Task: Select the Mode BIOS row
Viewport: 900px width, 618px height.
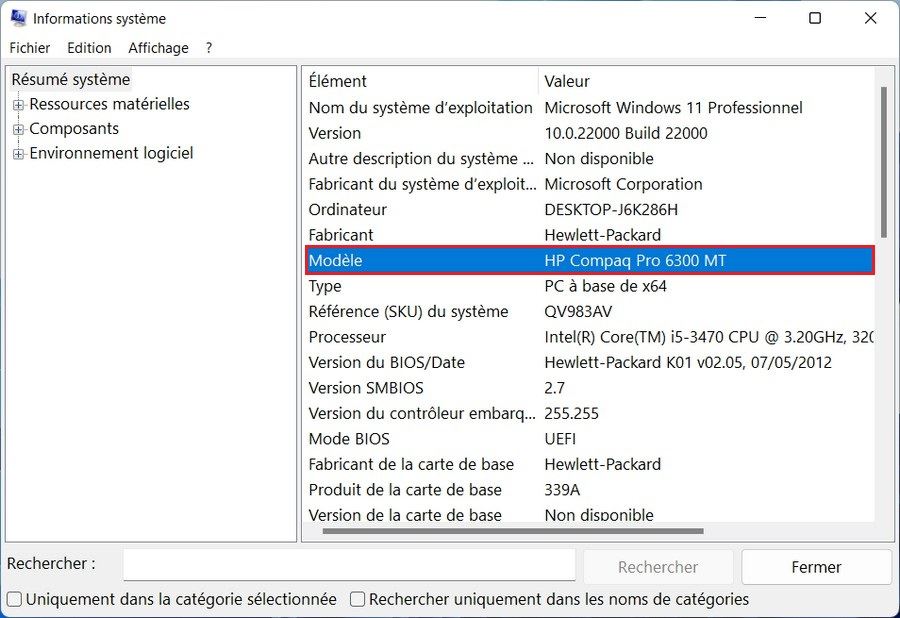Action: tap(589, 439)
